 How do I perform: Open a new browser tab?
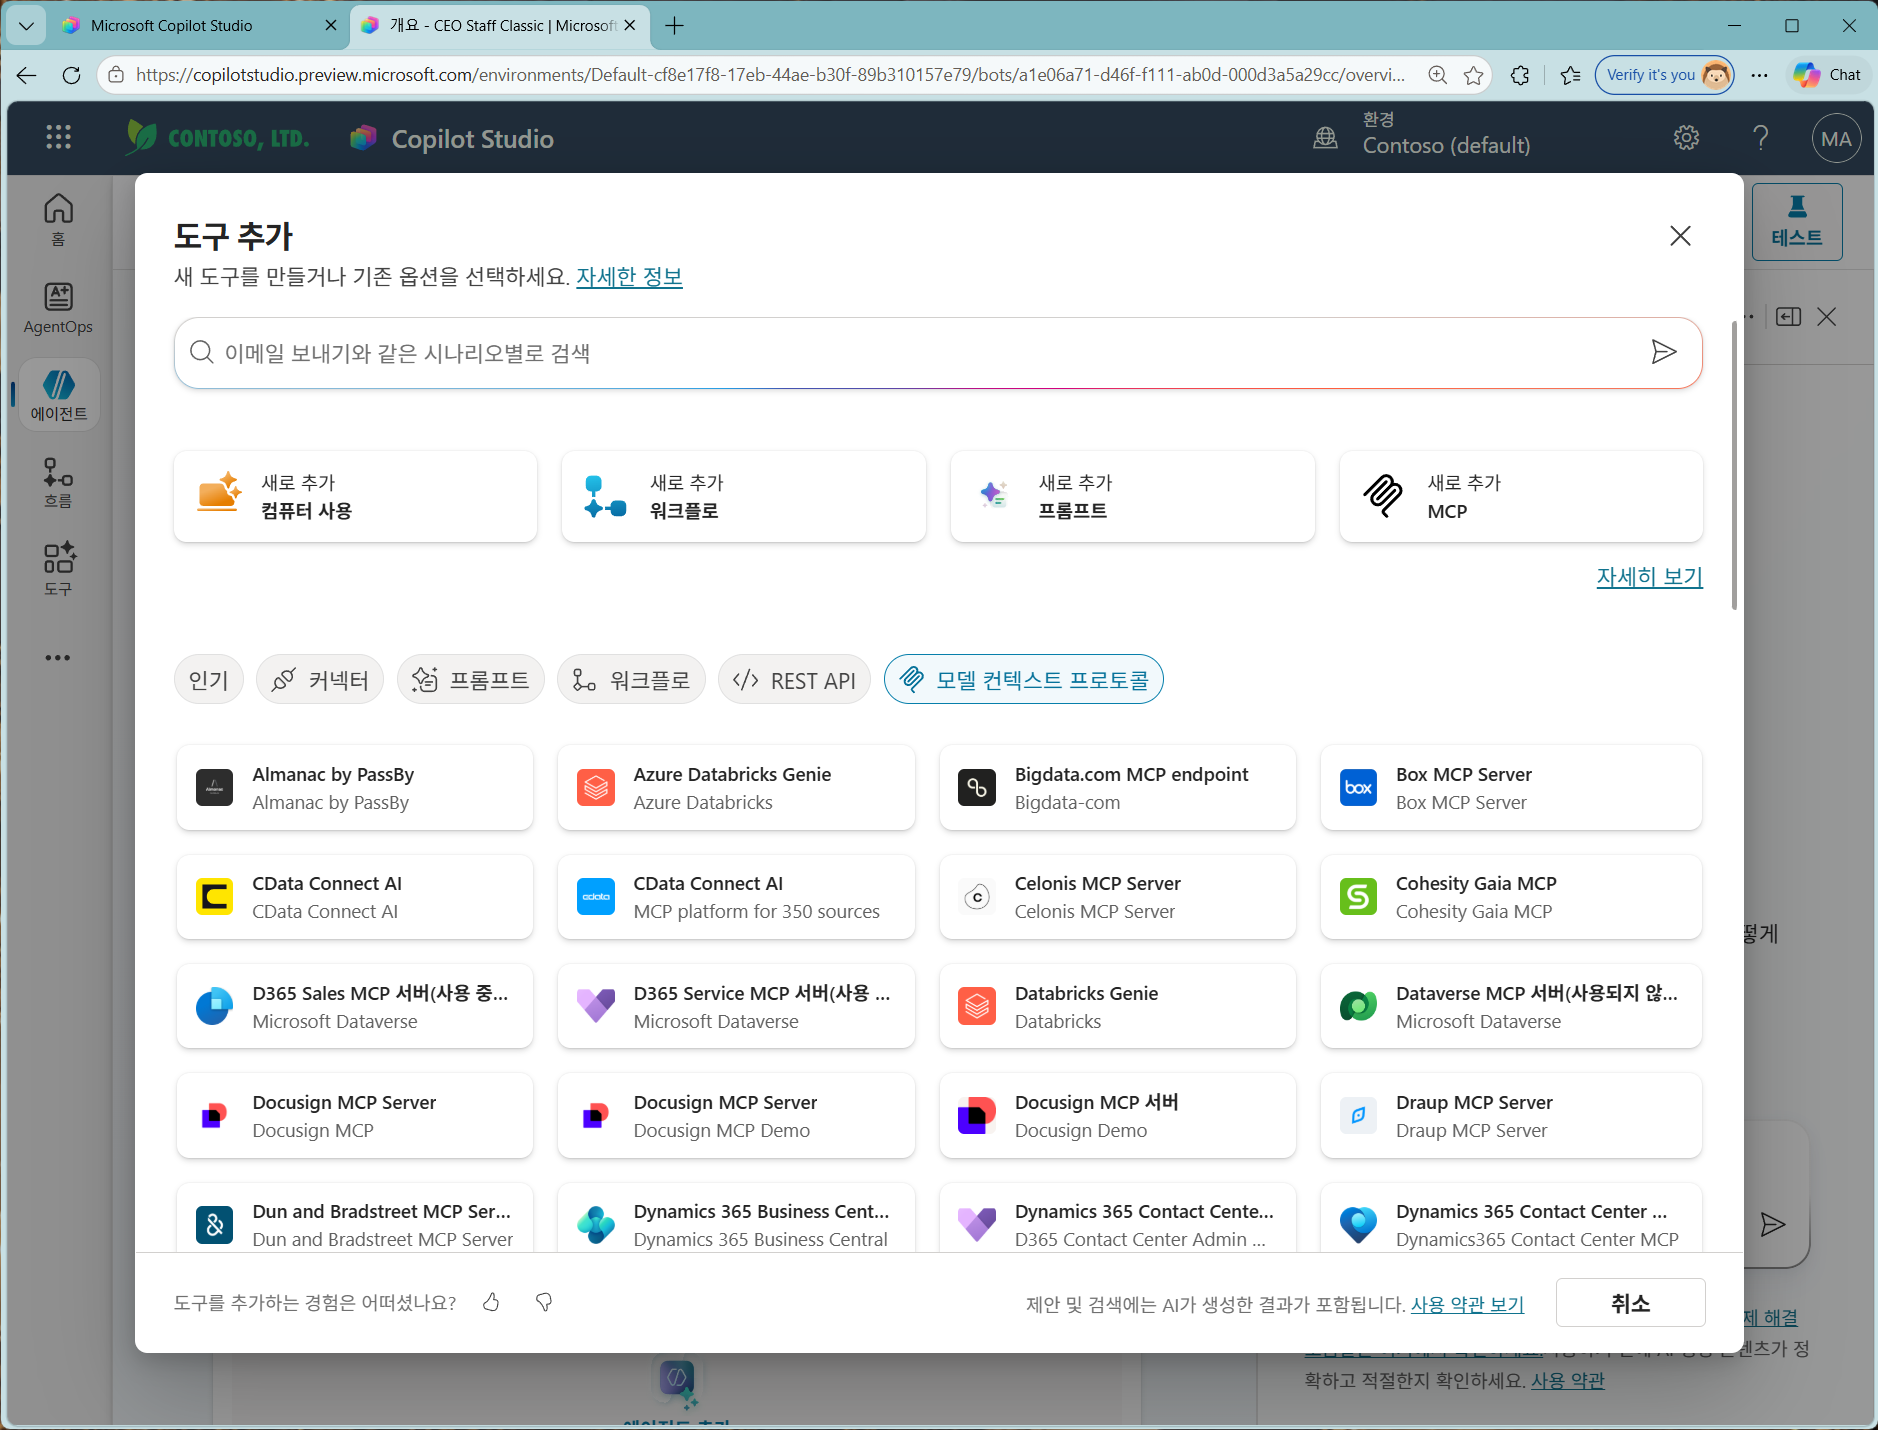tap(675, 25)
